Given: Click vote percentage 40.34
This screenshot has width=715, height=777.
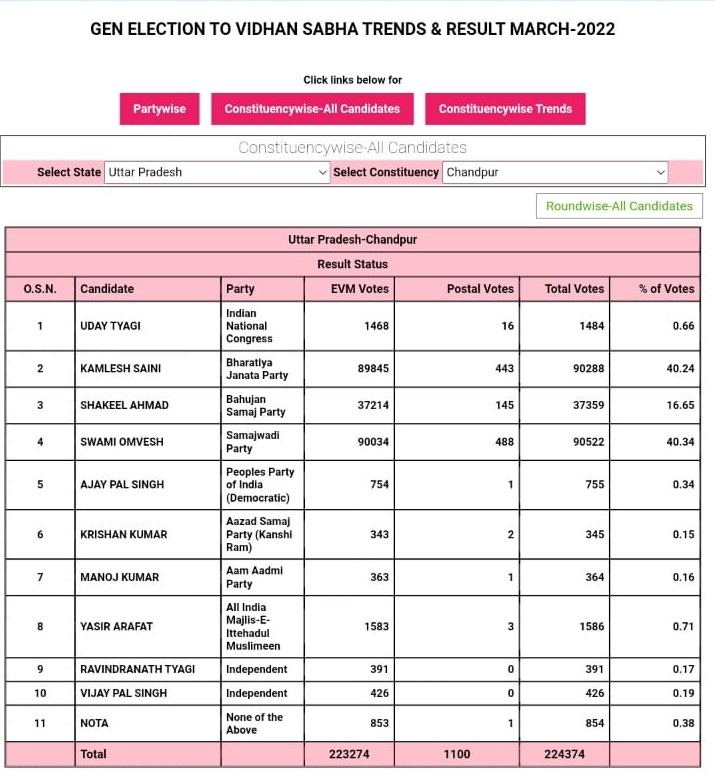Looking at the screenshot, I should (680, 442).
